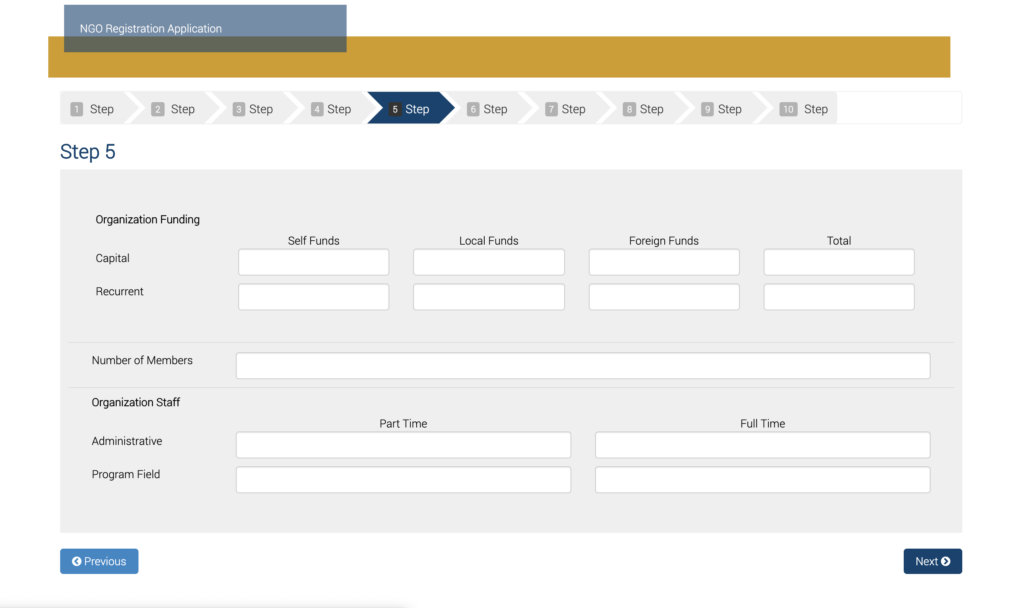Click the Number of Members label
Viewport: 1024px width, 608px height.
[142, 360]
